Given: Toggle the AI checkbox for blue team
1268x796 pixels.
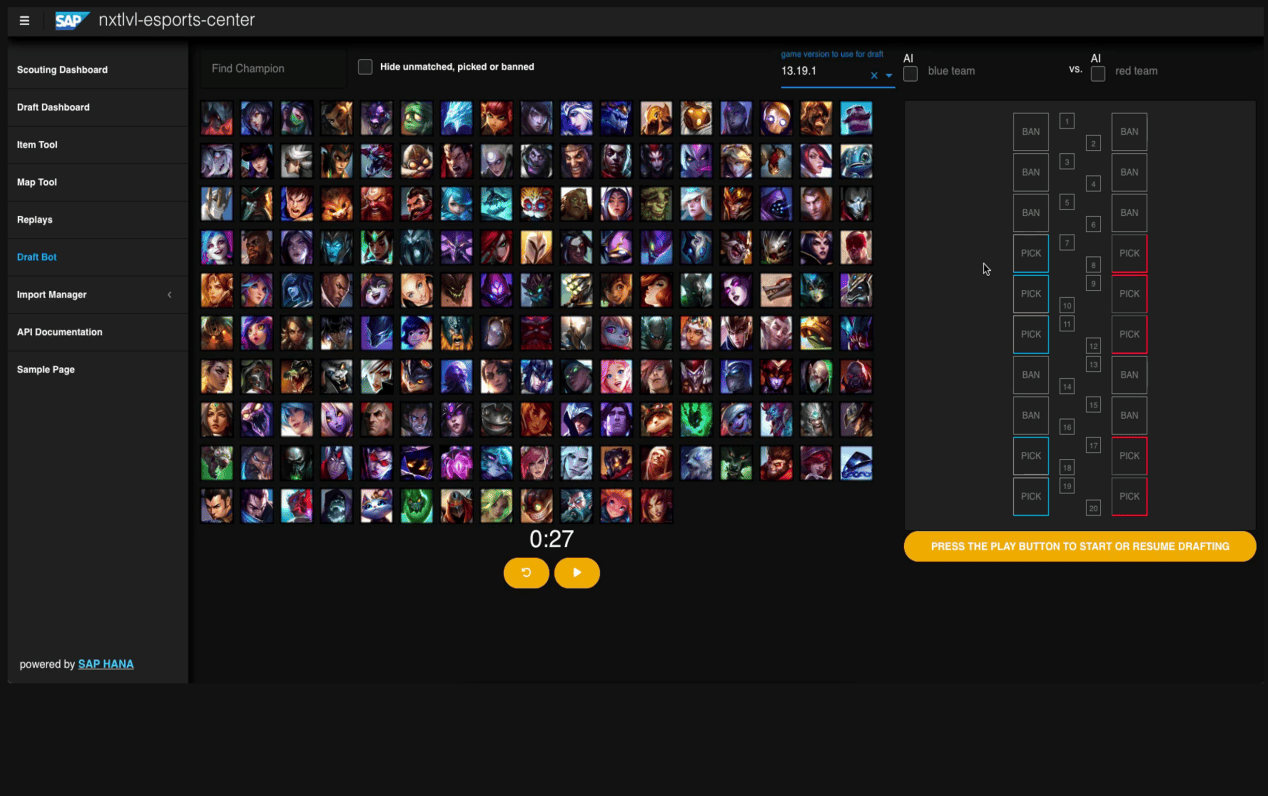Looking at the screenshot, I should pos(910,74).
